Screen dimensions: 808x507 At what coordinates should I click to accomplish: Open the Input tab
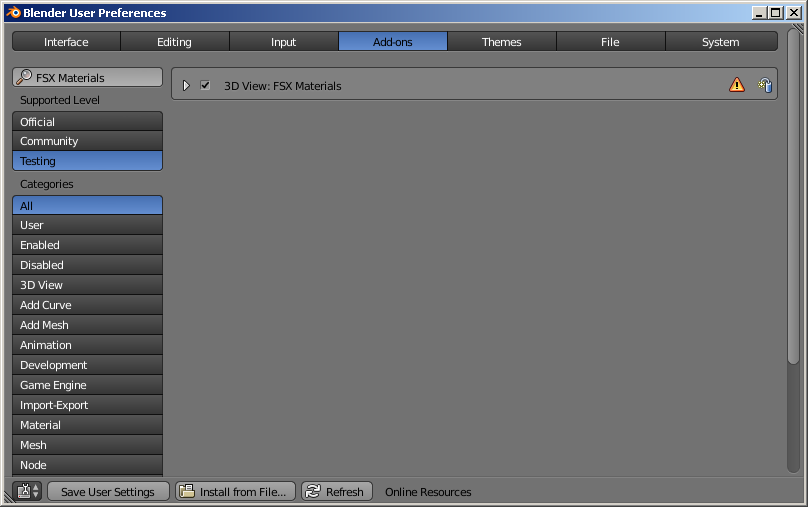point(284,42)
